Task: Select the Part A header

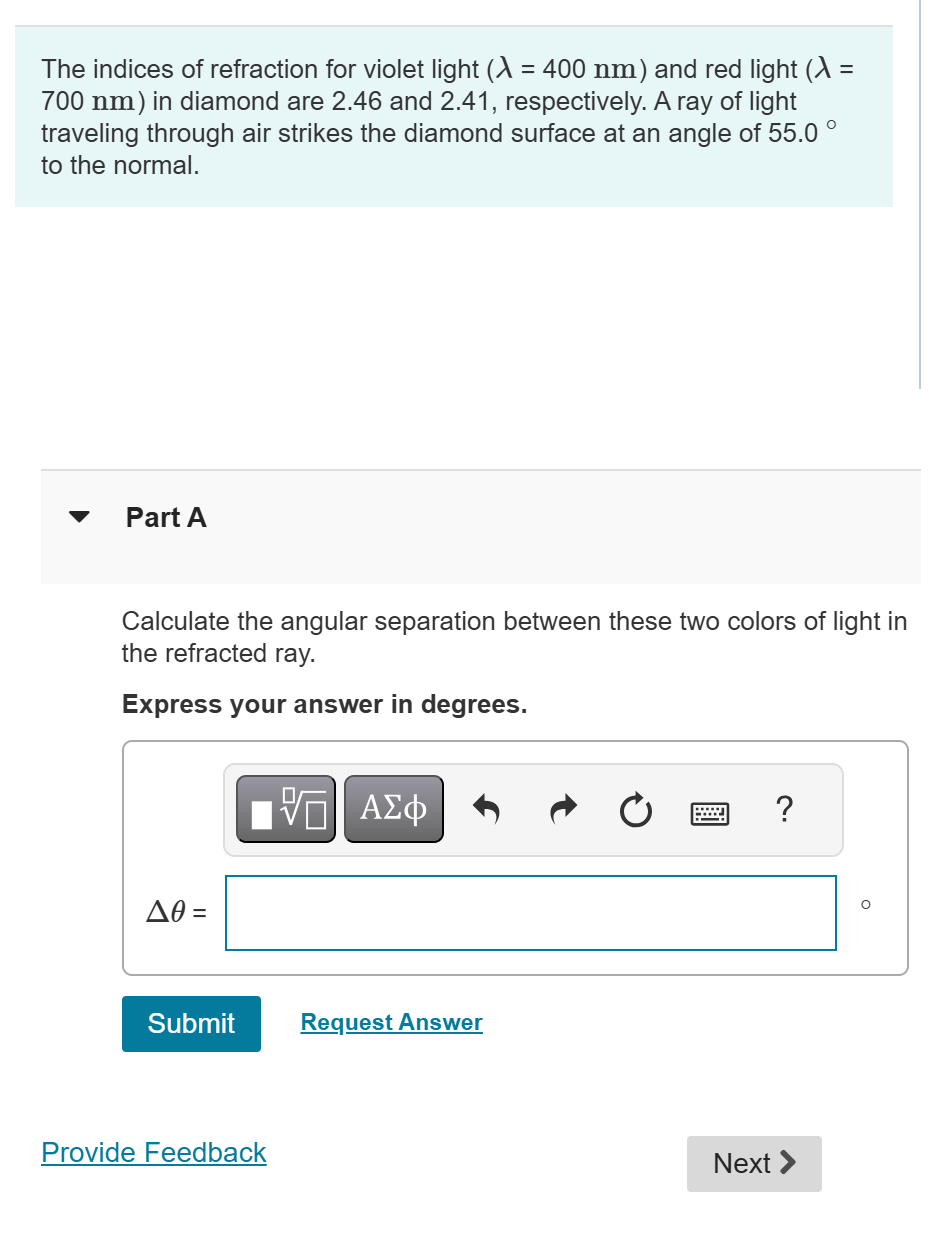Action: [165, 517]
